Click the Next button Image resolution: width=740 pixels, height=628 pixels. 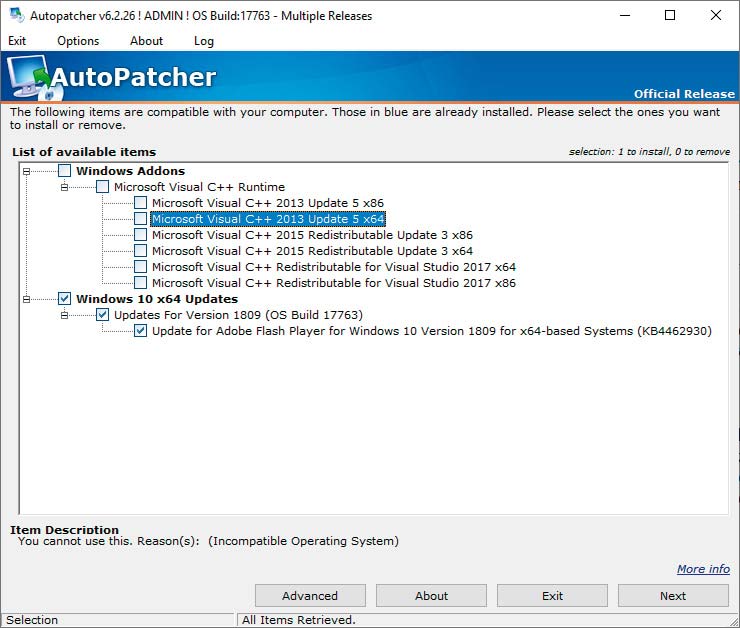click(673, 596)
